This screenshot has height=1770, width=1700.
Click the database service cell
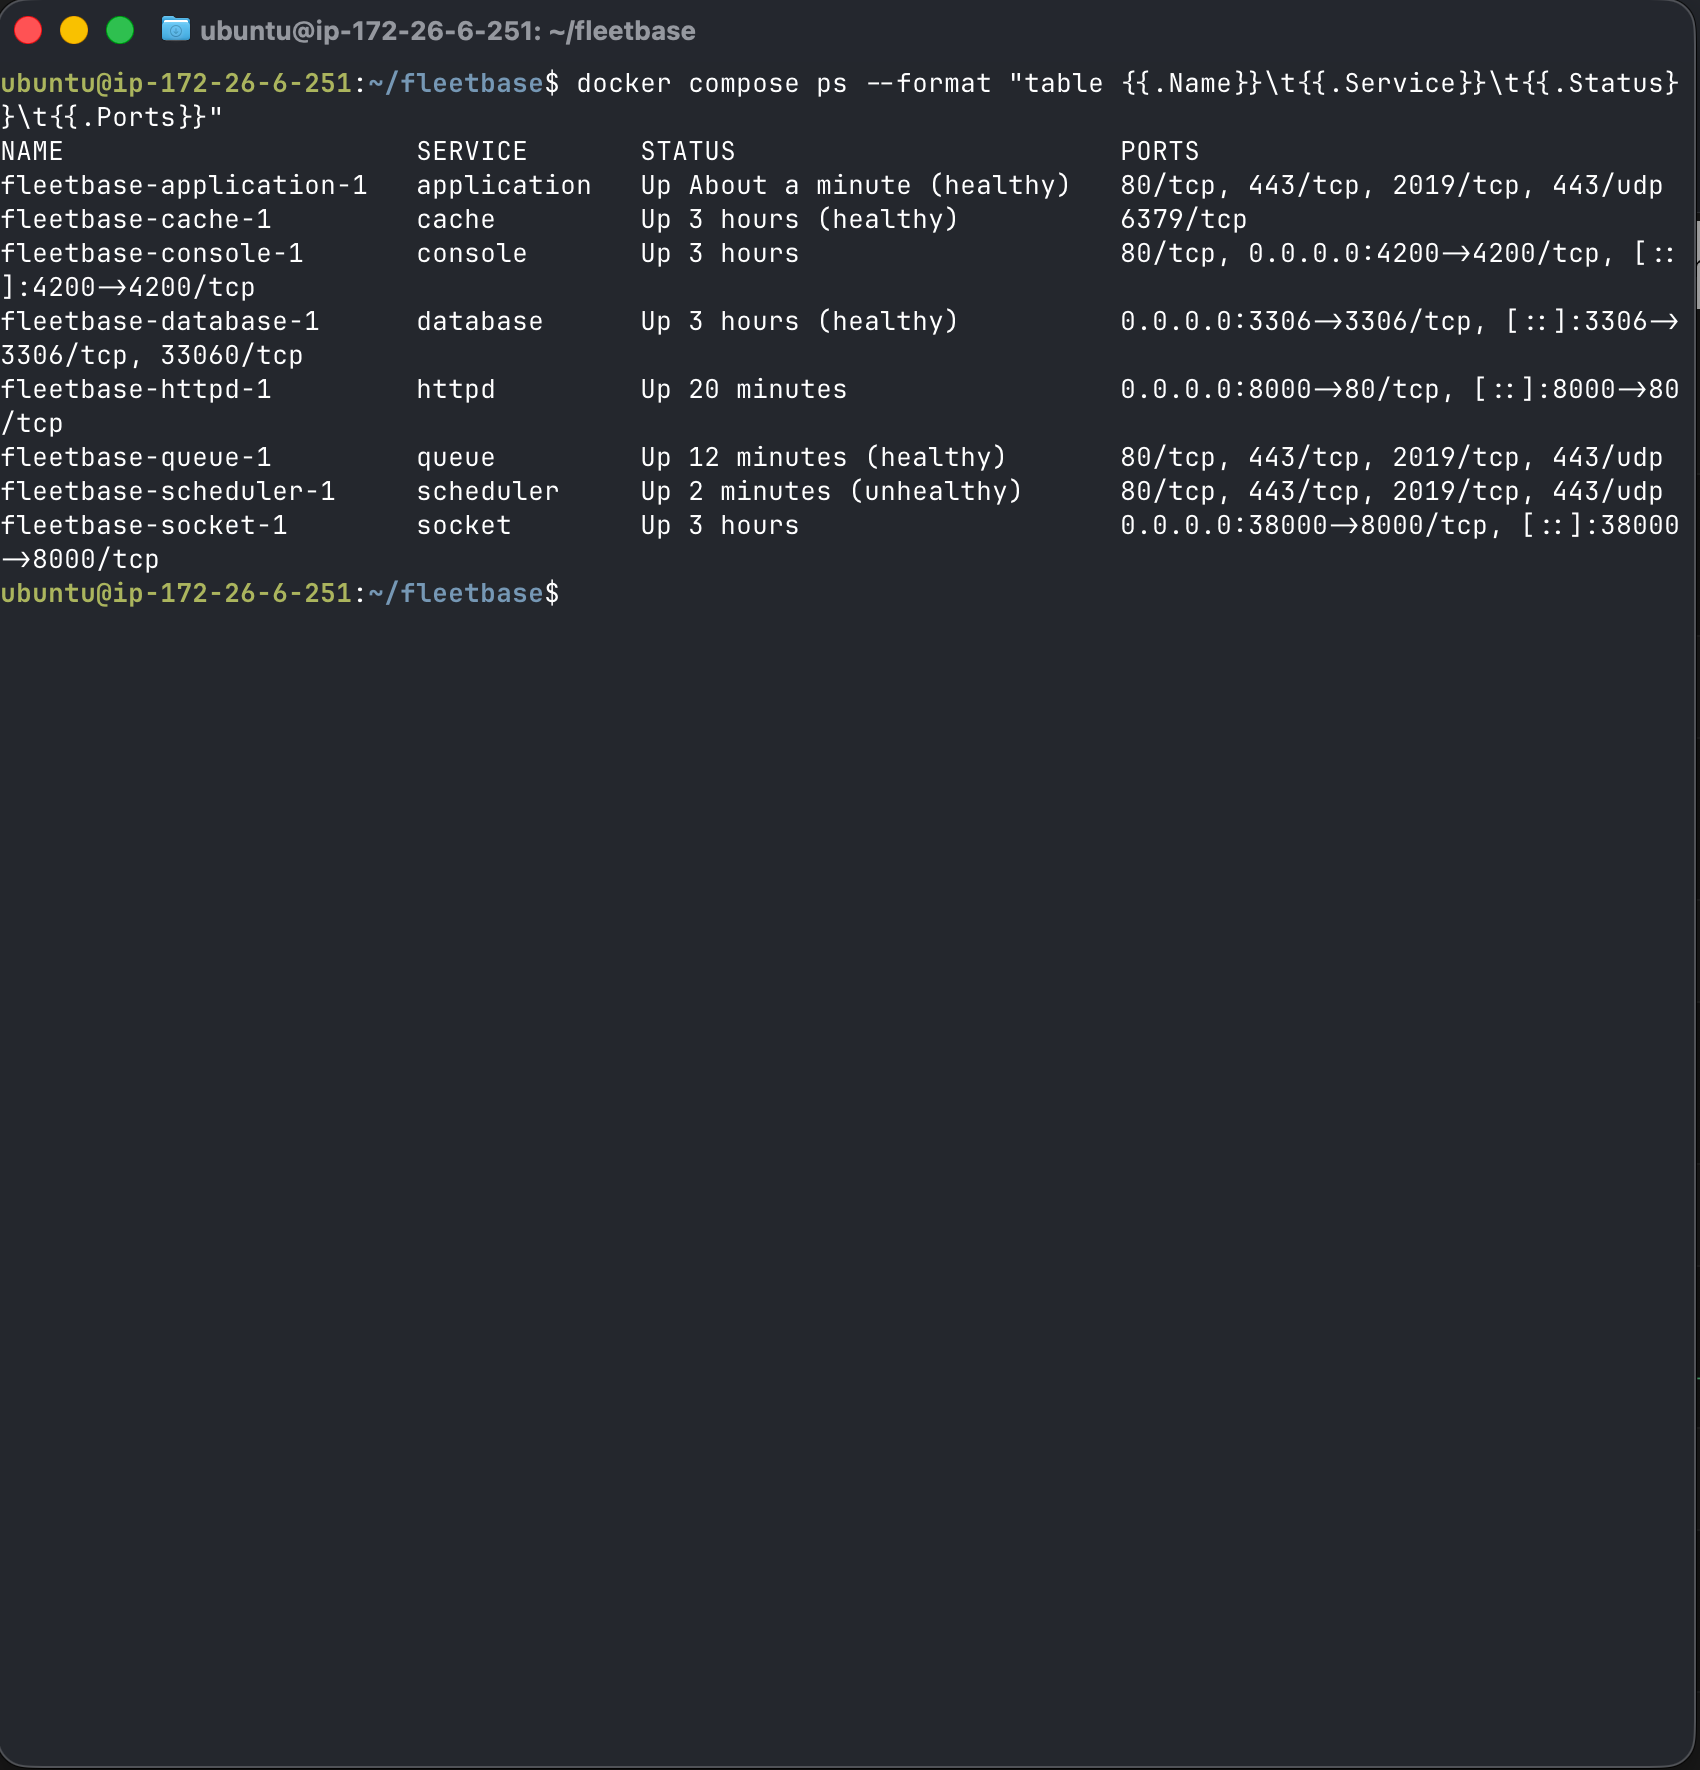point(480,321)
